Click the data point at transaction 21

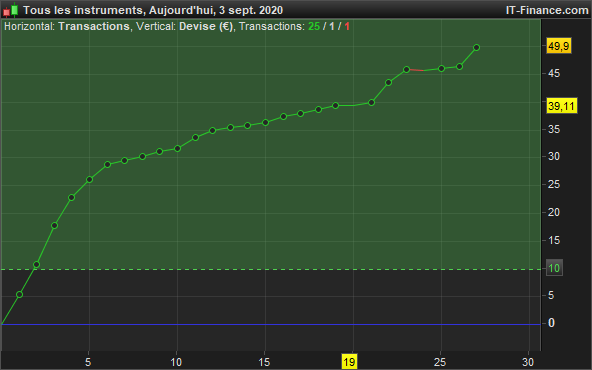point(371,102)
